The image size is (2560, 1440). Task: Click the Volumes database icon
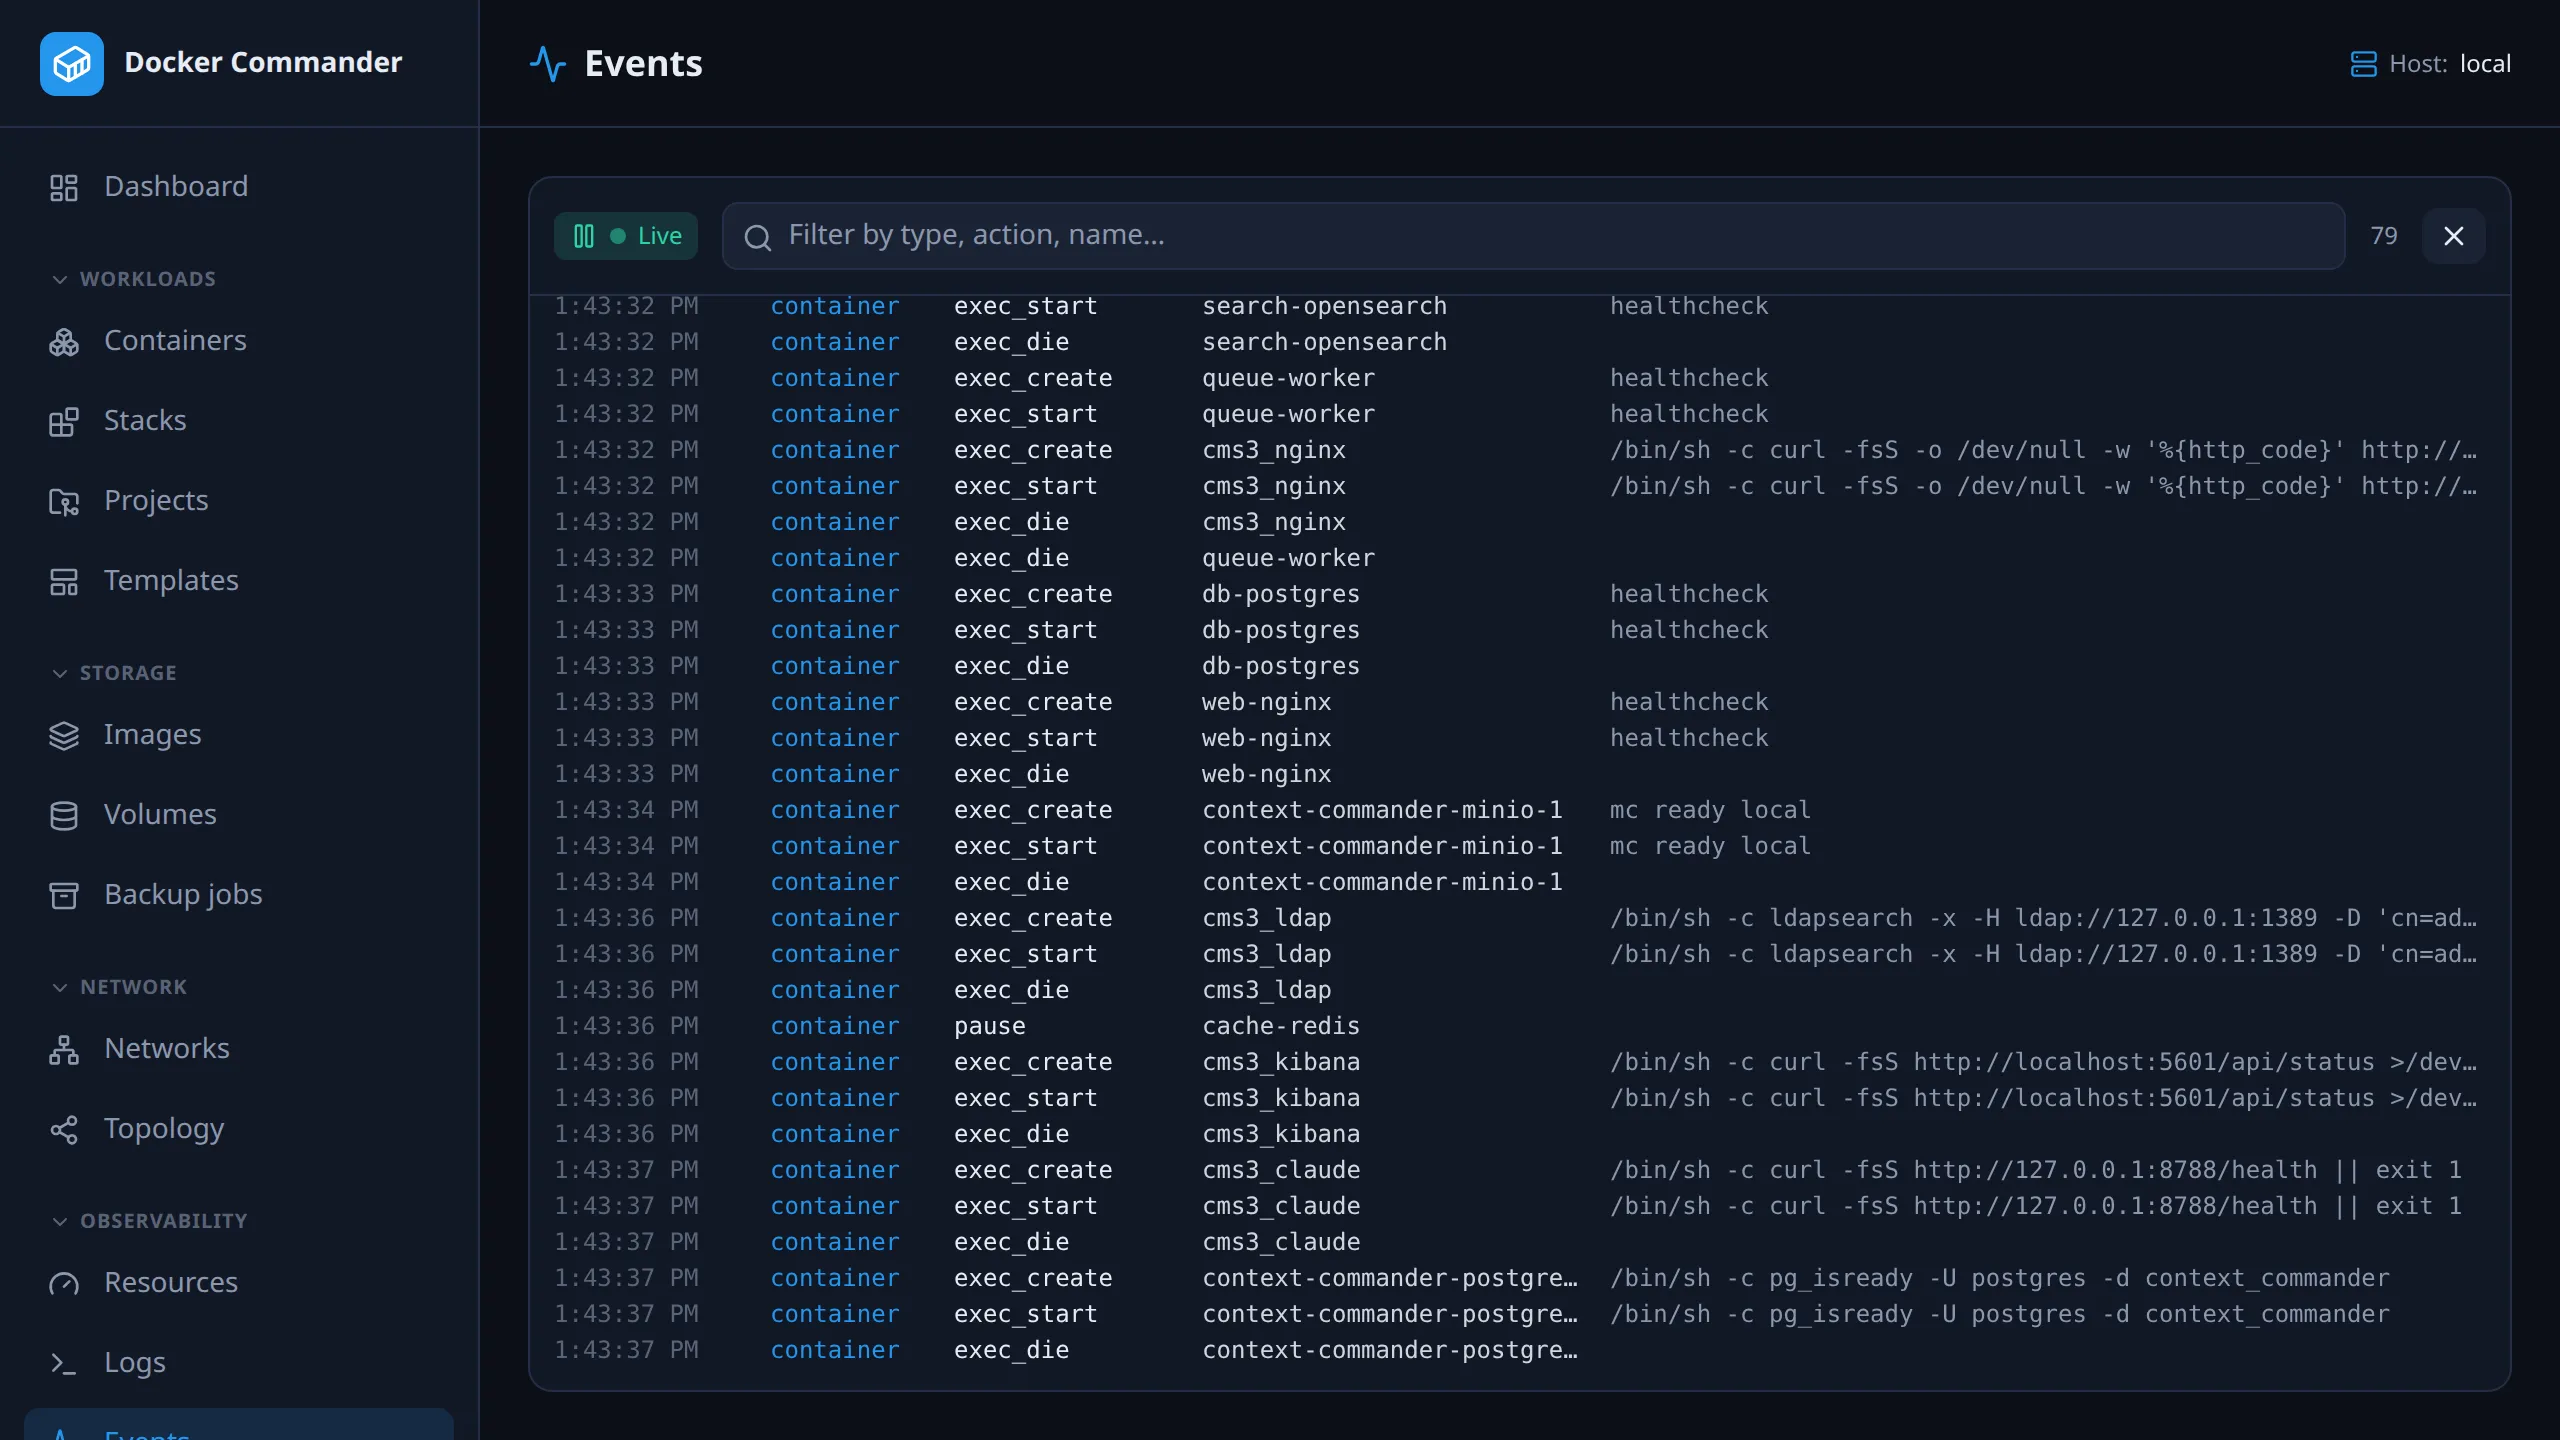[64, 815]
